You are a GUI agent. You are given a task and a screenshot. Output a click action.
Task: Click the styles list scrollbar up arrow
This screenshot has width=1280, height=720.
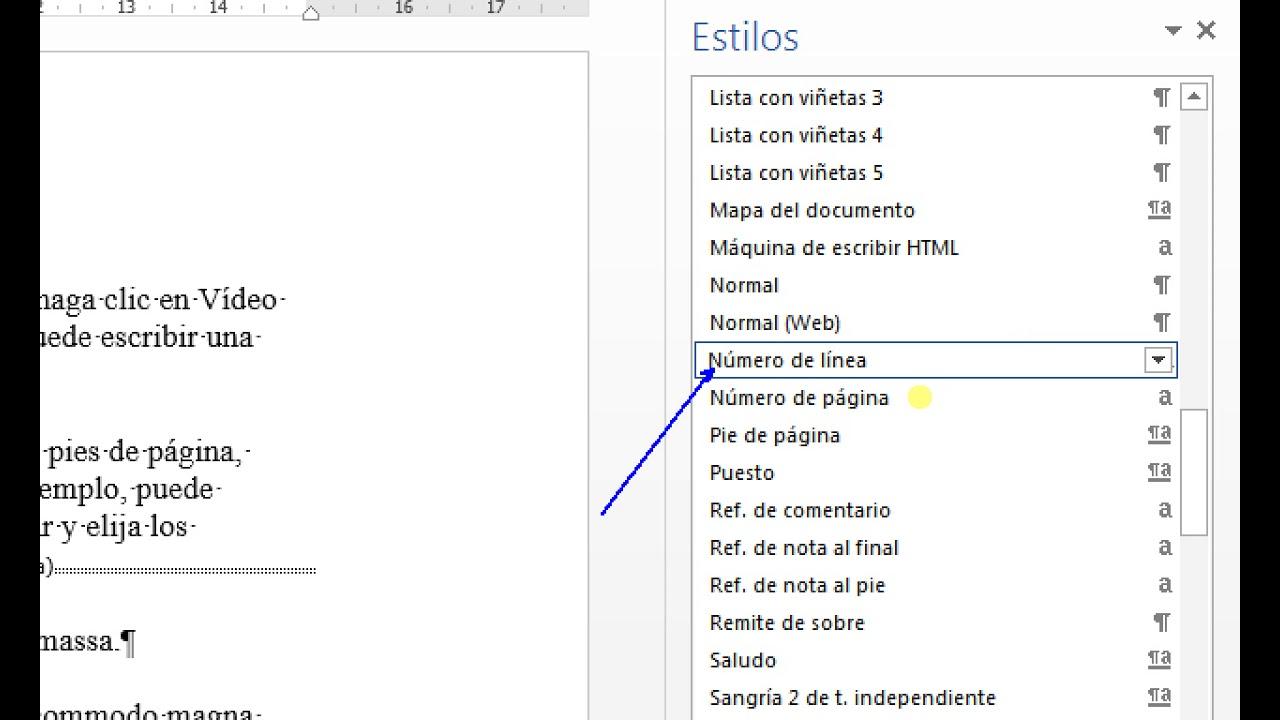pos(1193,97)
